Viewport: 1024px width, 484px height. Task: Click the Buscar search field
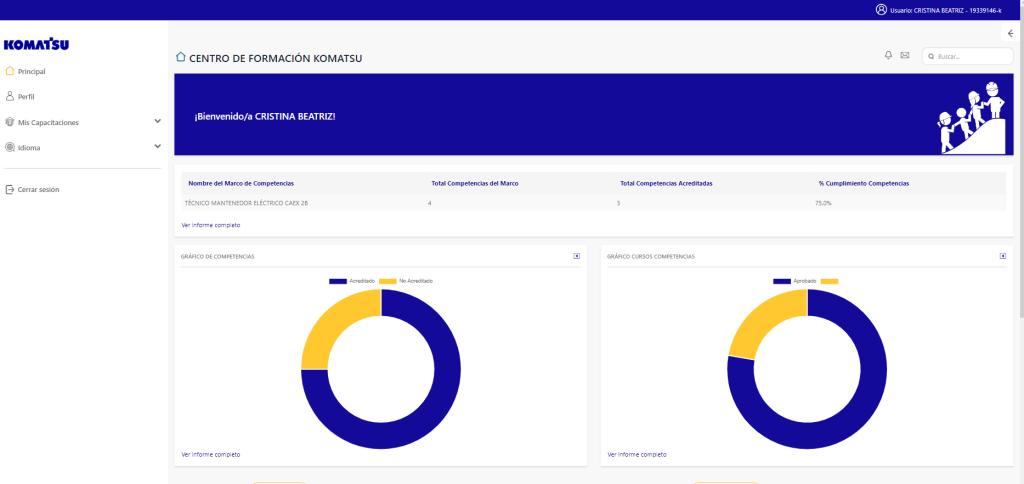click(x=968, y=57)
